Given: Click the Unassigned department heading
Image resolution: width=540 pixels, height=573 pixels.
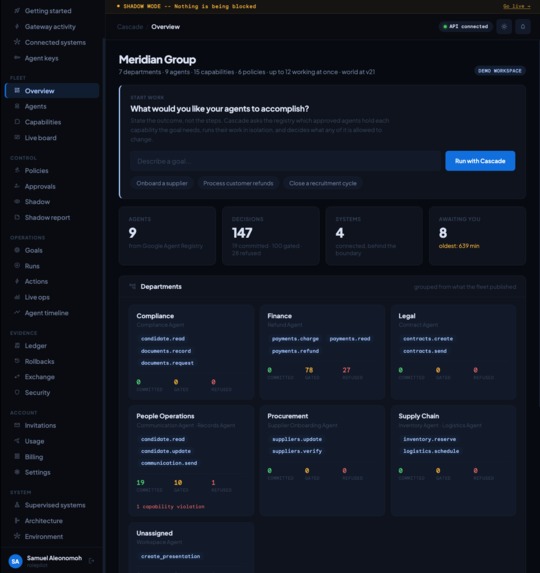Looking at the screenshot, I should 154,533.
